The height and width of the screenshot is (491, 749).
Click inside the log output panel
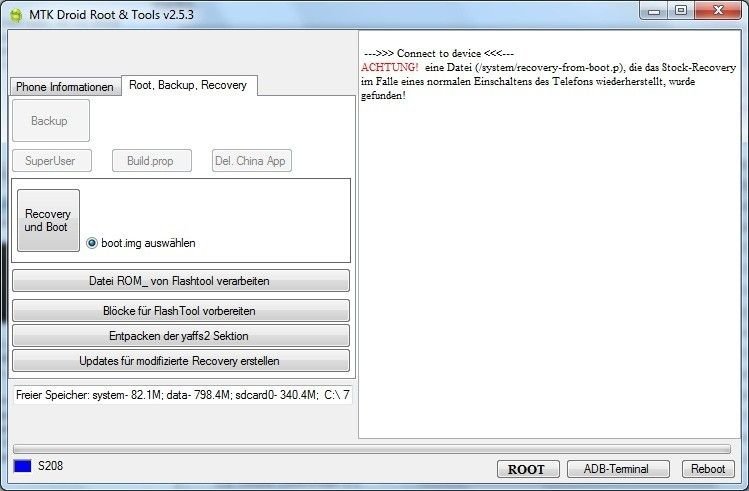click(549, 234)
